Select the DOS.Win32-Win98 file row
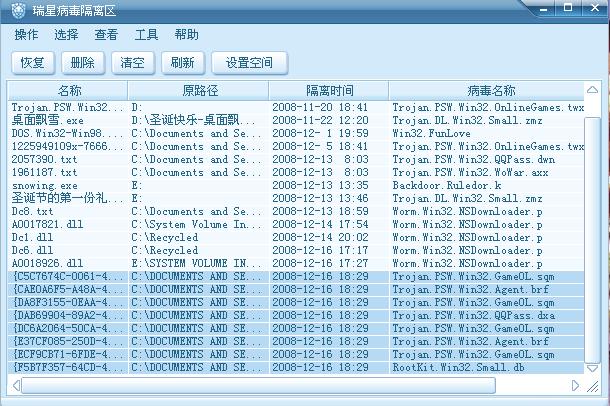610x406 pixels. [296, 133]
